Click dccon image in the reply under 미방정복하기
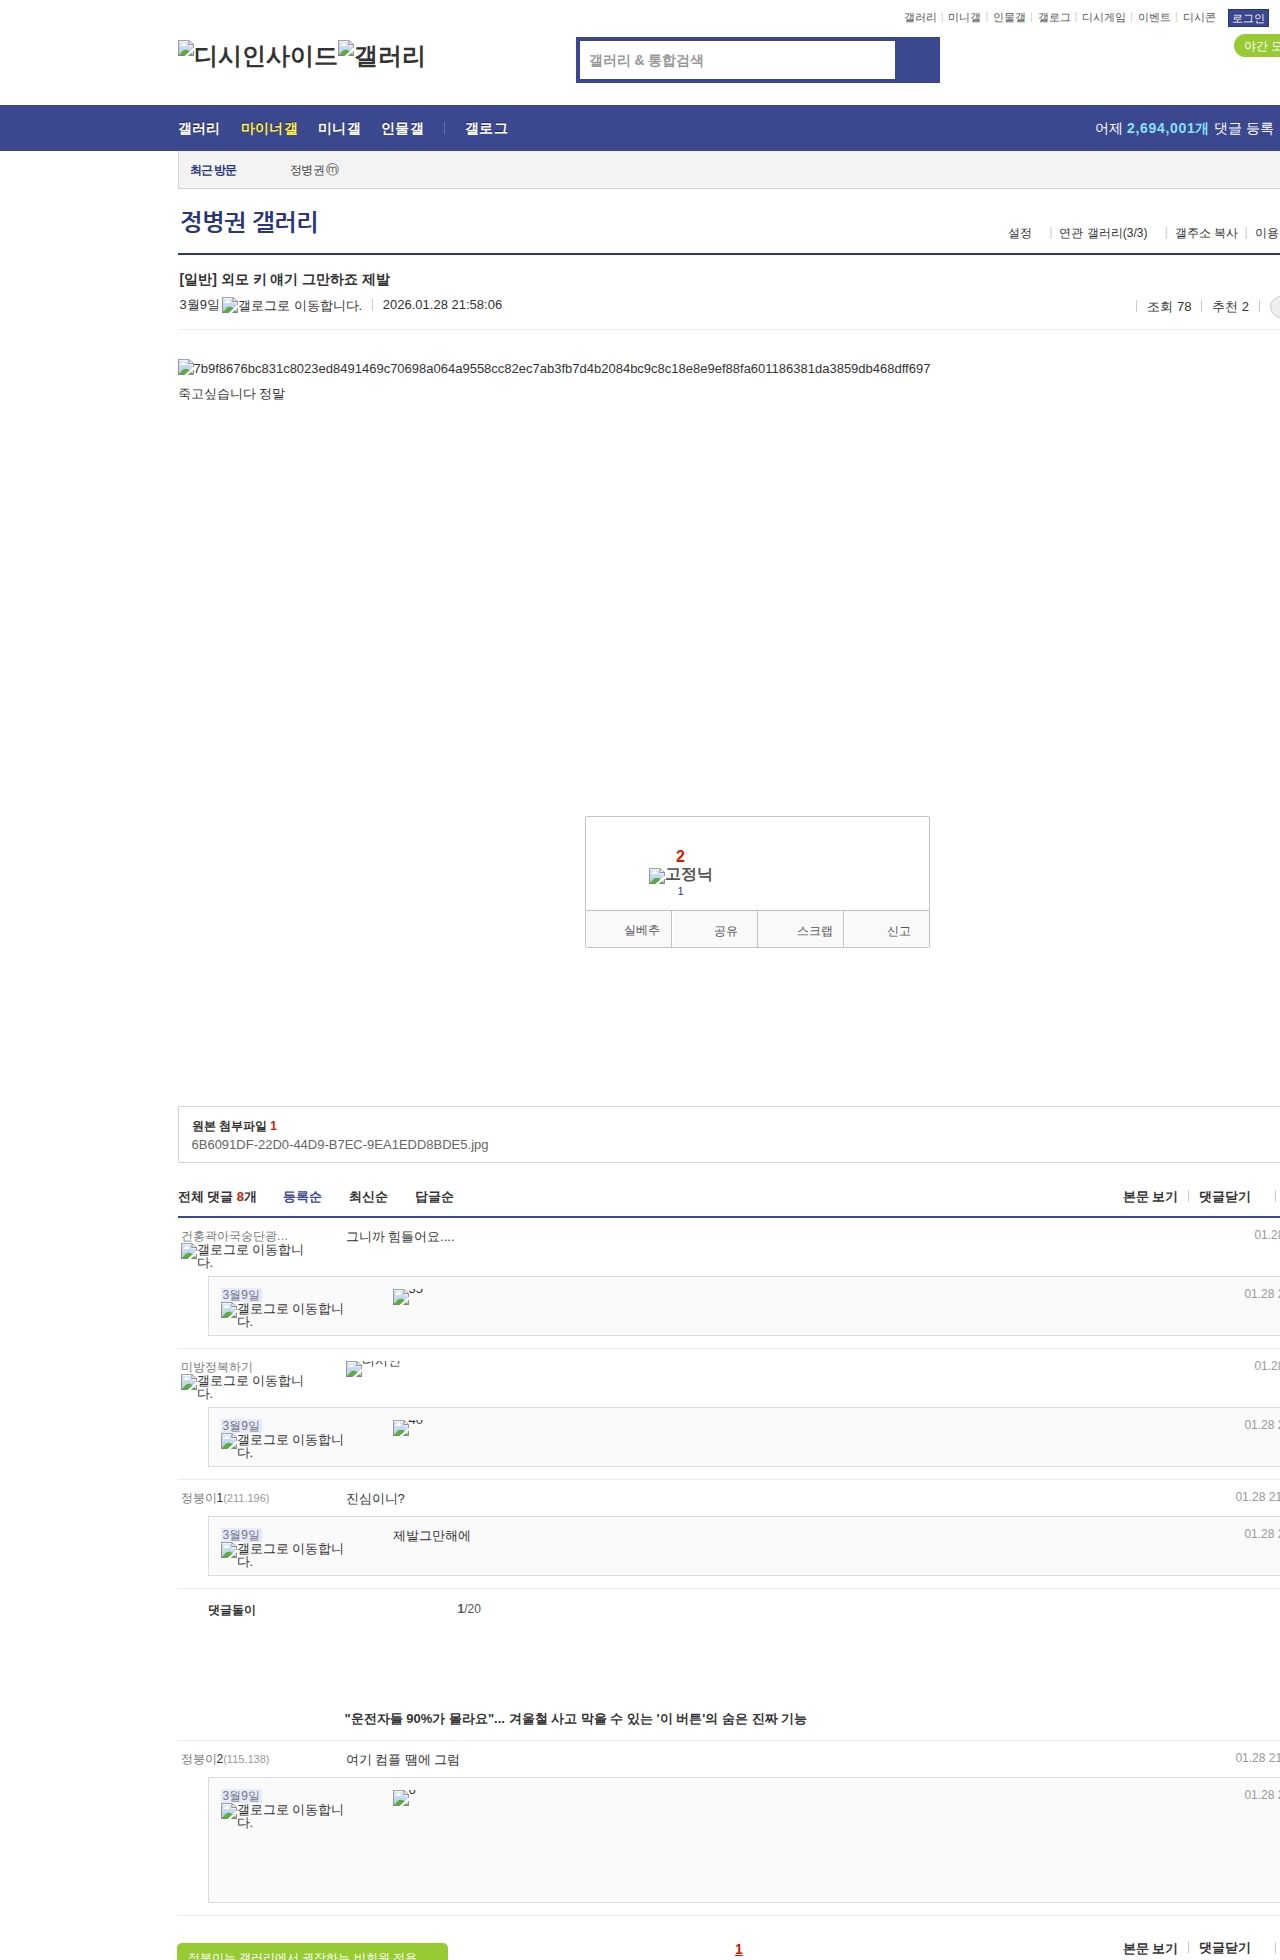The height and width of the screenshot is (1960, 1280). pos(408,1427)
